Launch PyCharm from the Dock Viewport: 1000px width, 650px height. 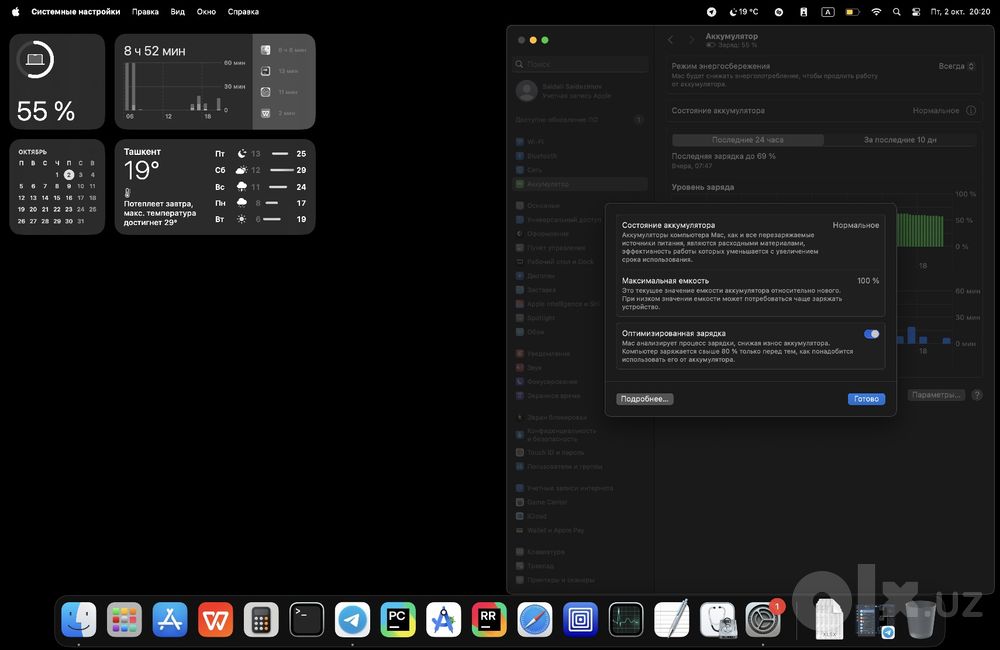point(398,619)
